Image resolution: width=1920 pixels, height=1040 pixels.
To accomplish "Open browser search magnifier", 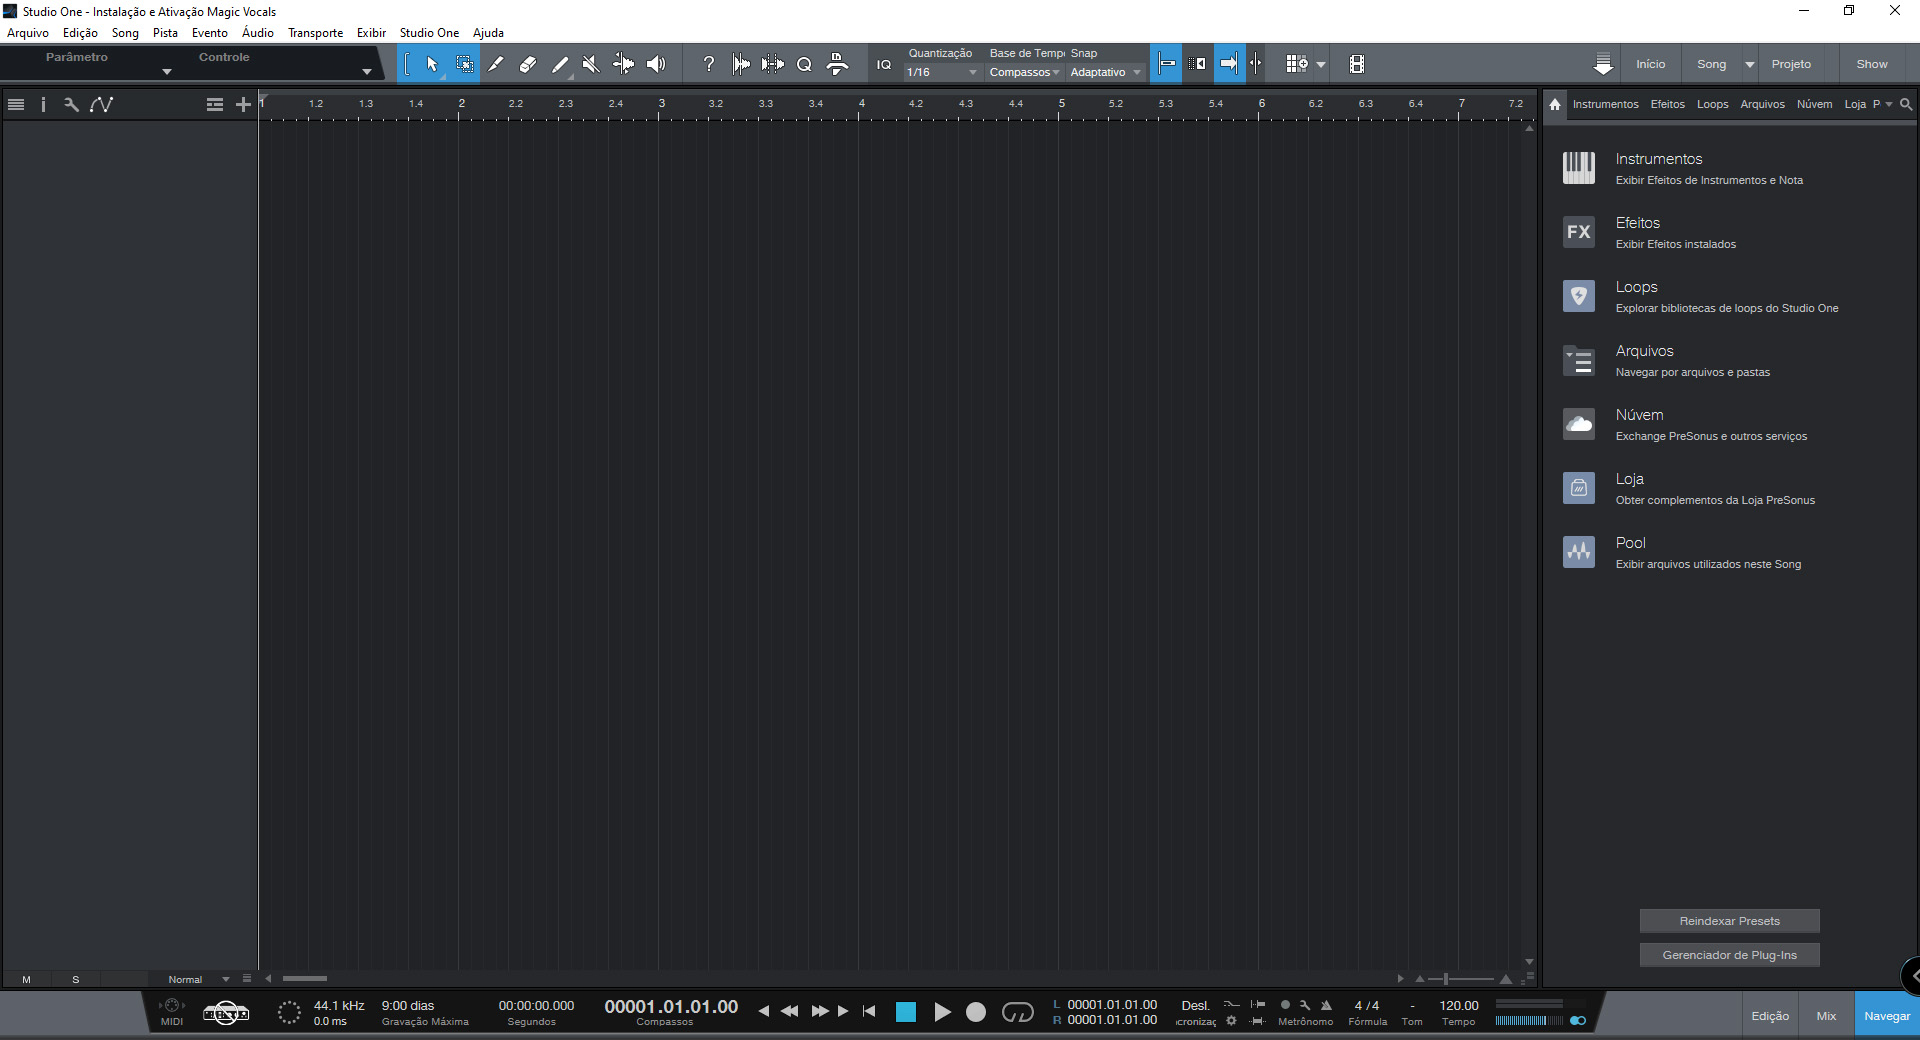I will (1906, 104).
